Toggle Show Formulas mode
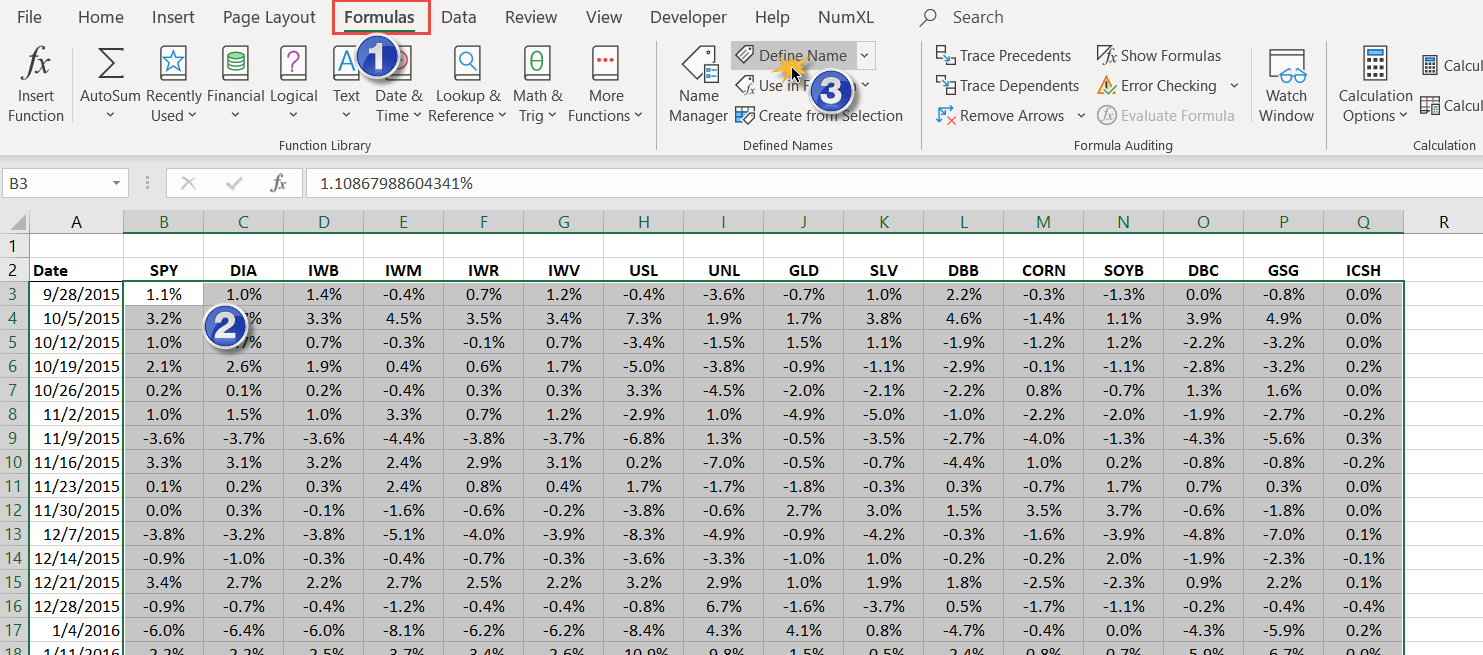The image size is (1483, 655). coord(1159,56)
